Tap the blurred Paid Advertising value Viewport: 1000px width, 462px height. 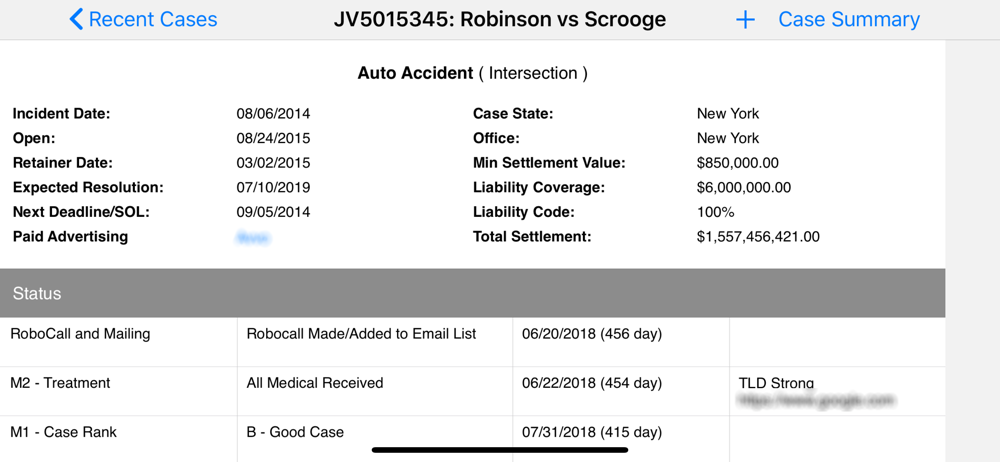coord(253,238)
